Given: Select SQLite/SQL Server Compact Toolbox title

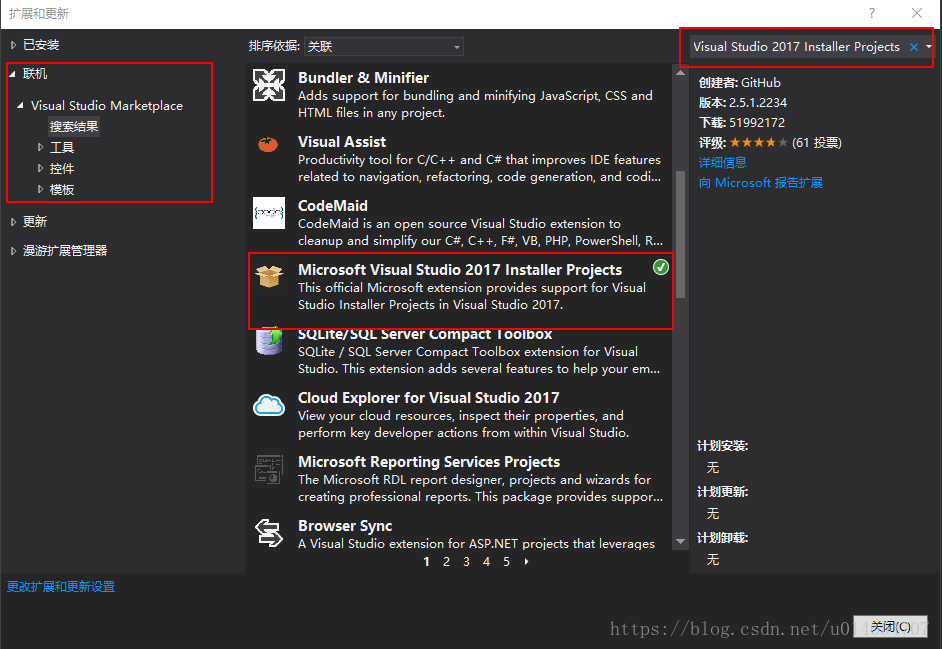Looking at the screenshot, I should point(425,334).
